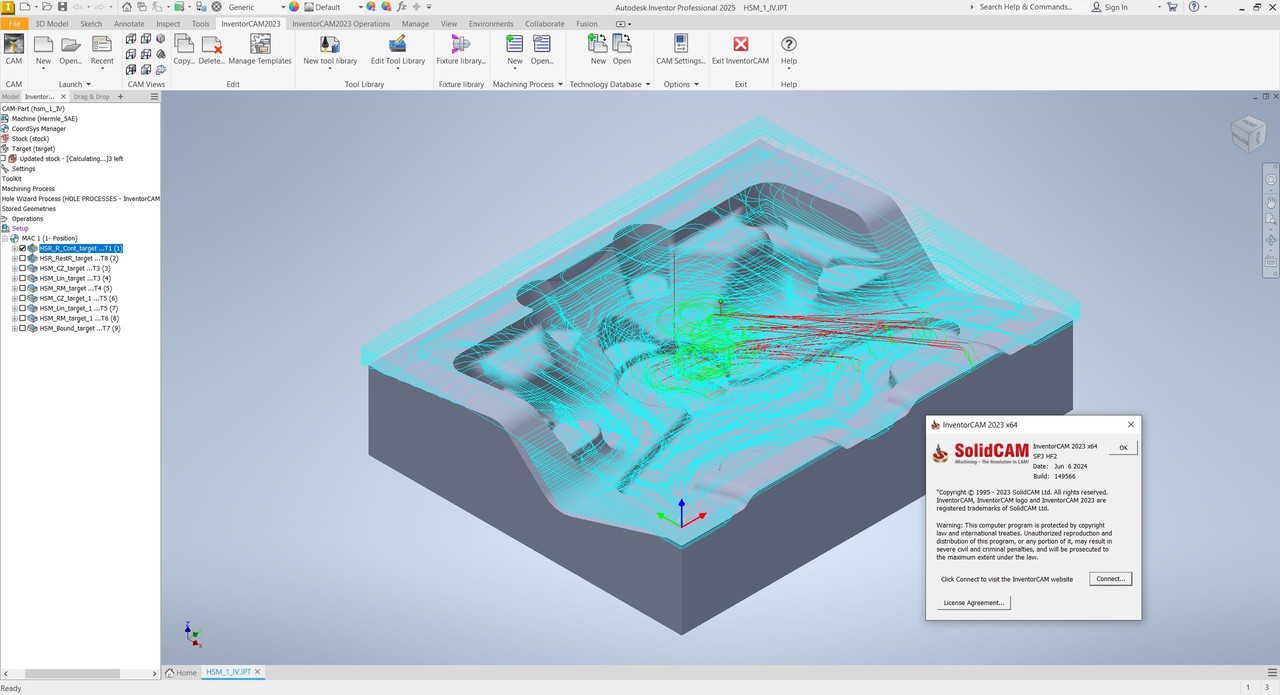Click the ViewCube in the viewport

pyautogui.click(x=1247, y=133)
